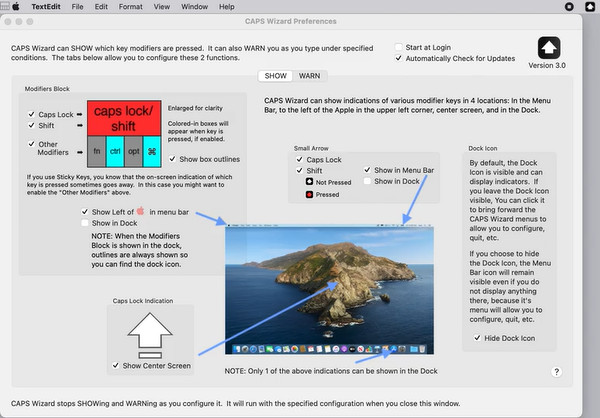Toggle Shift in Small Arrow section

(x=299, y=170)
